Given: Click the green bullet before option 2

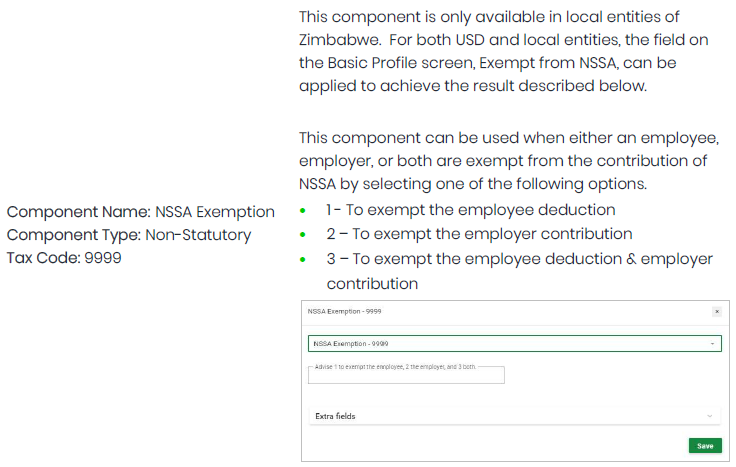Looking at the screenshot, I should [x=303, y=235].
